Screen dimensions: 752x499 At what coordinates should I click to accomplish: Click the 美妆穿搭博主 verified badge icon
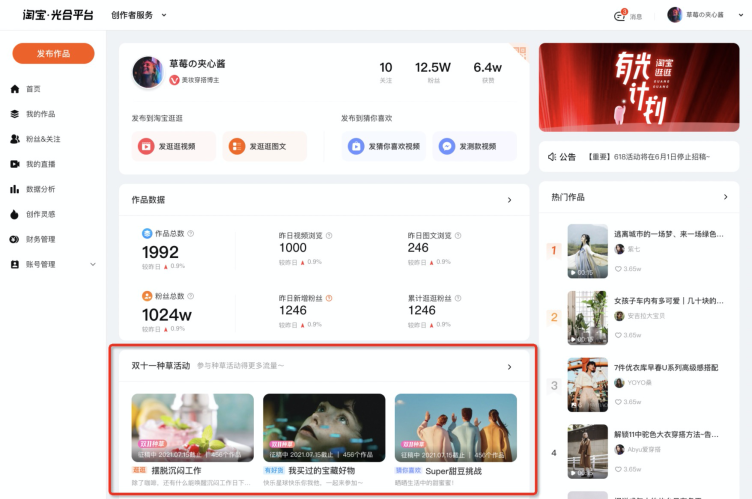click(174, 80)
